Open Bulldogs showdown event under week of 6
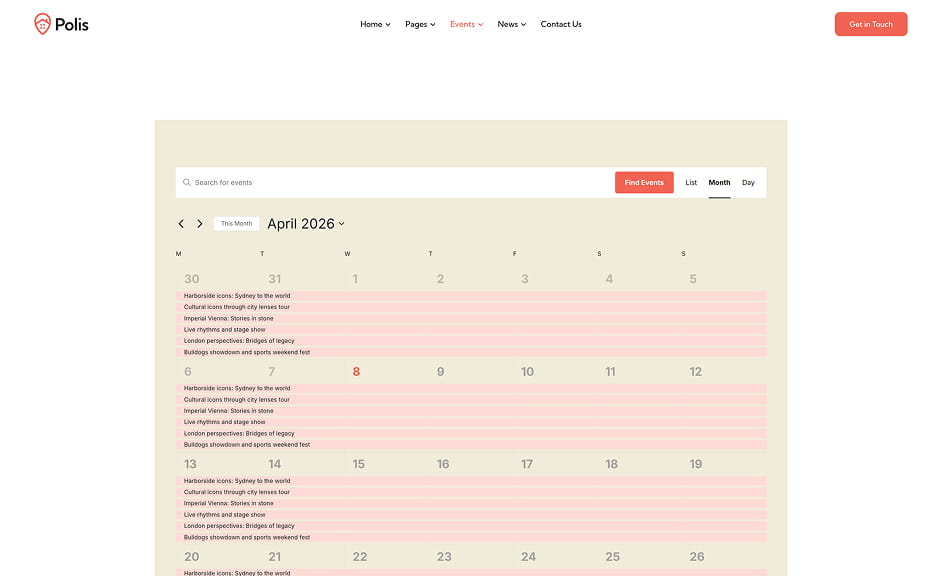Image resolution: width=942 pixels, height=576 pixels. pos(471,444)
